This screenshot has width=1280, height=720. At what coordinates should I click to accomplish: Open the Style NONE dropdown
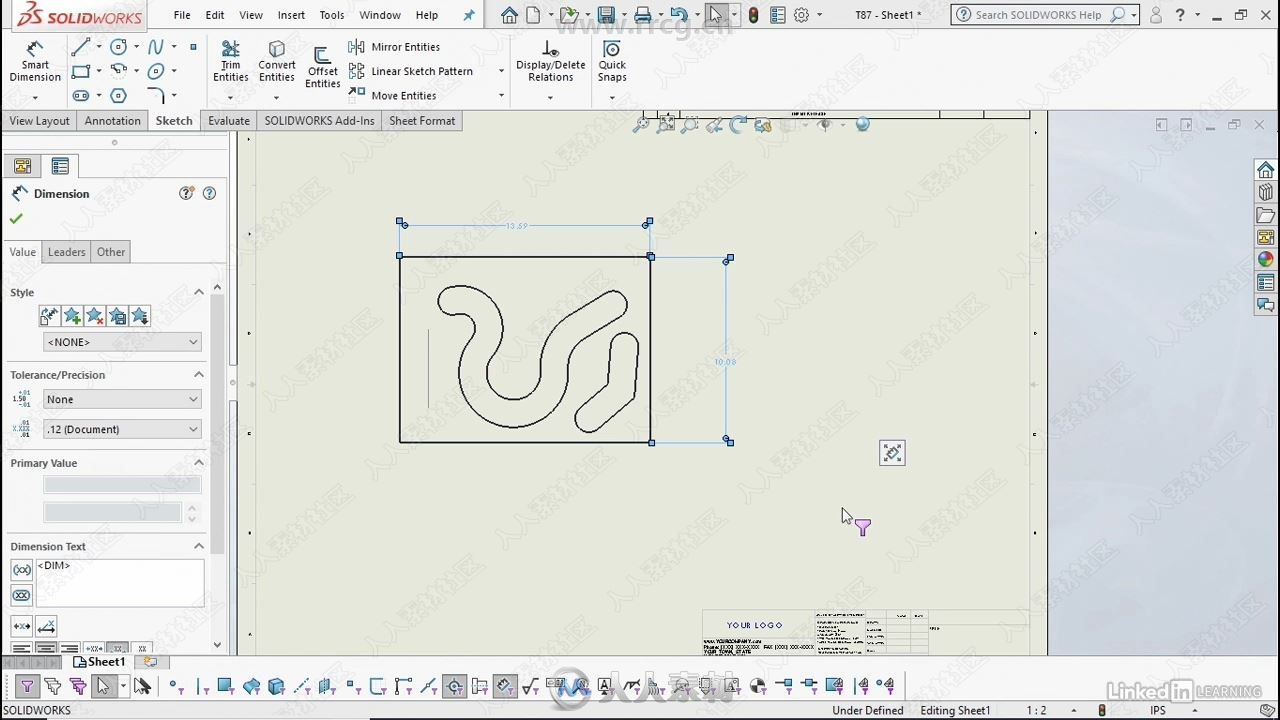(122, 342)
